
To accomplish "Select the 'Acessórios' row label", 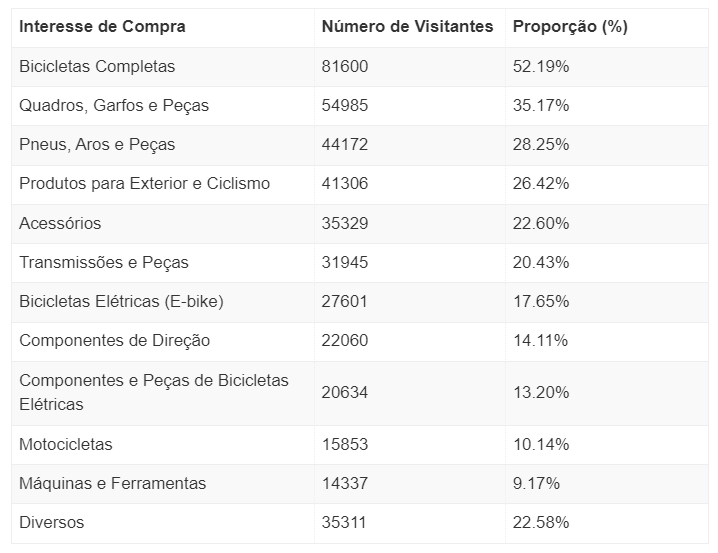I will (60, 223).
